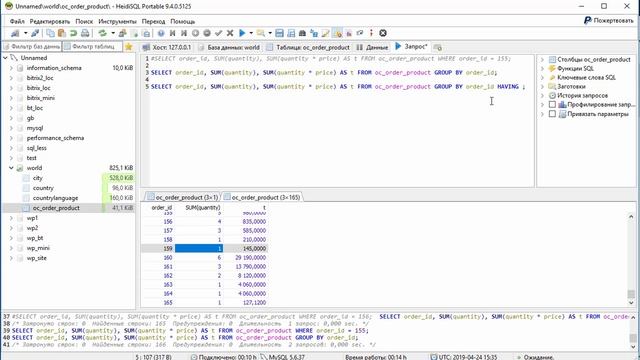Select the oc_order_product table in tree
The width and height of the screenshot is (640, 360).
click(56, 208)
